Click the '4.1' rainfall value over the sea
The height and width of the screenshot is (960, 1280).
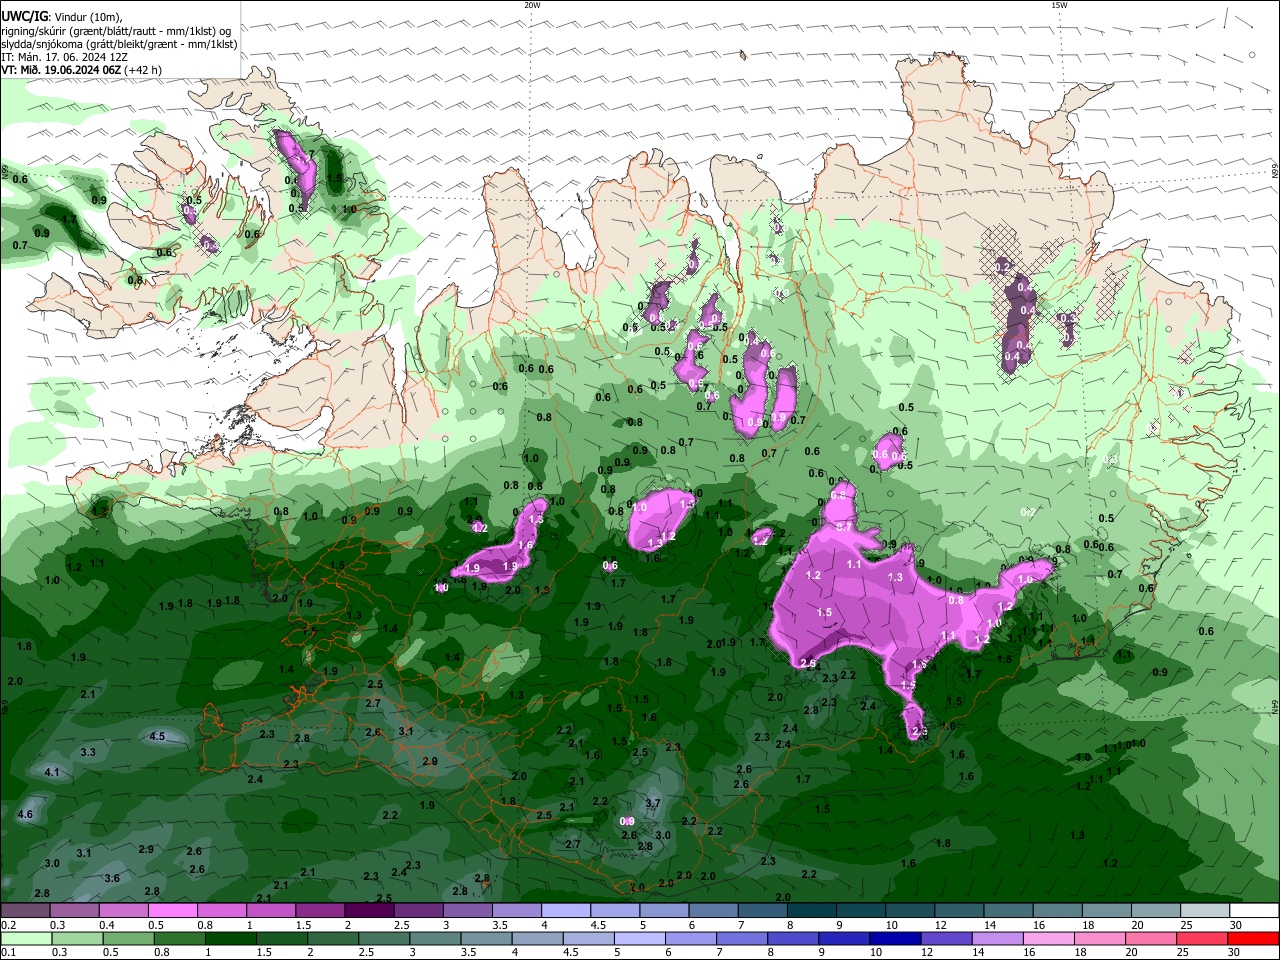pos(52,772)
